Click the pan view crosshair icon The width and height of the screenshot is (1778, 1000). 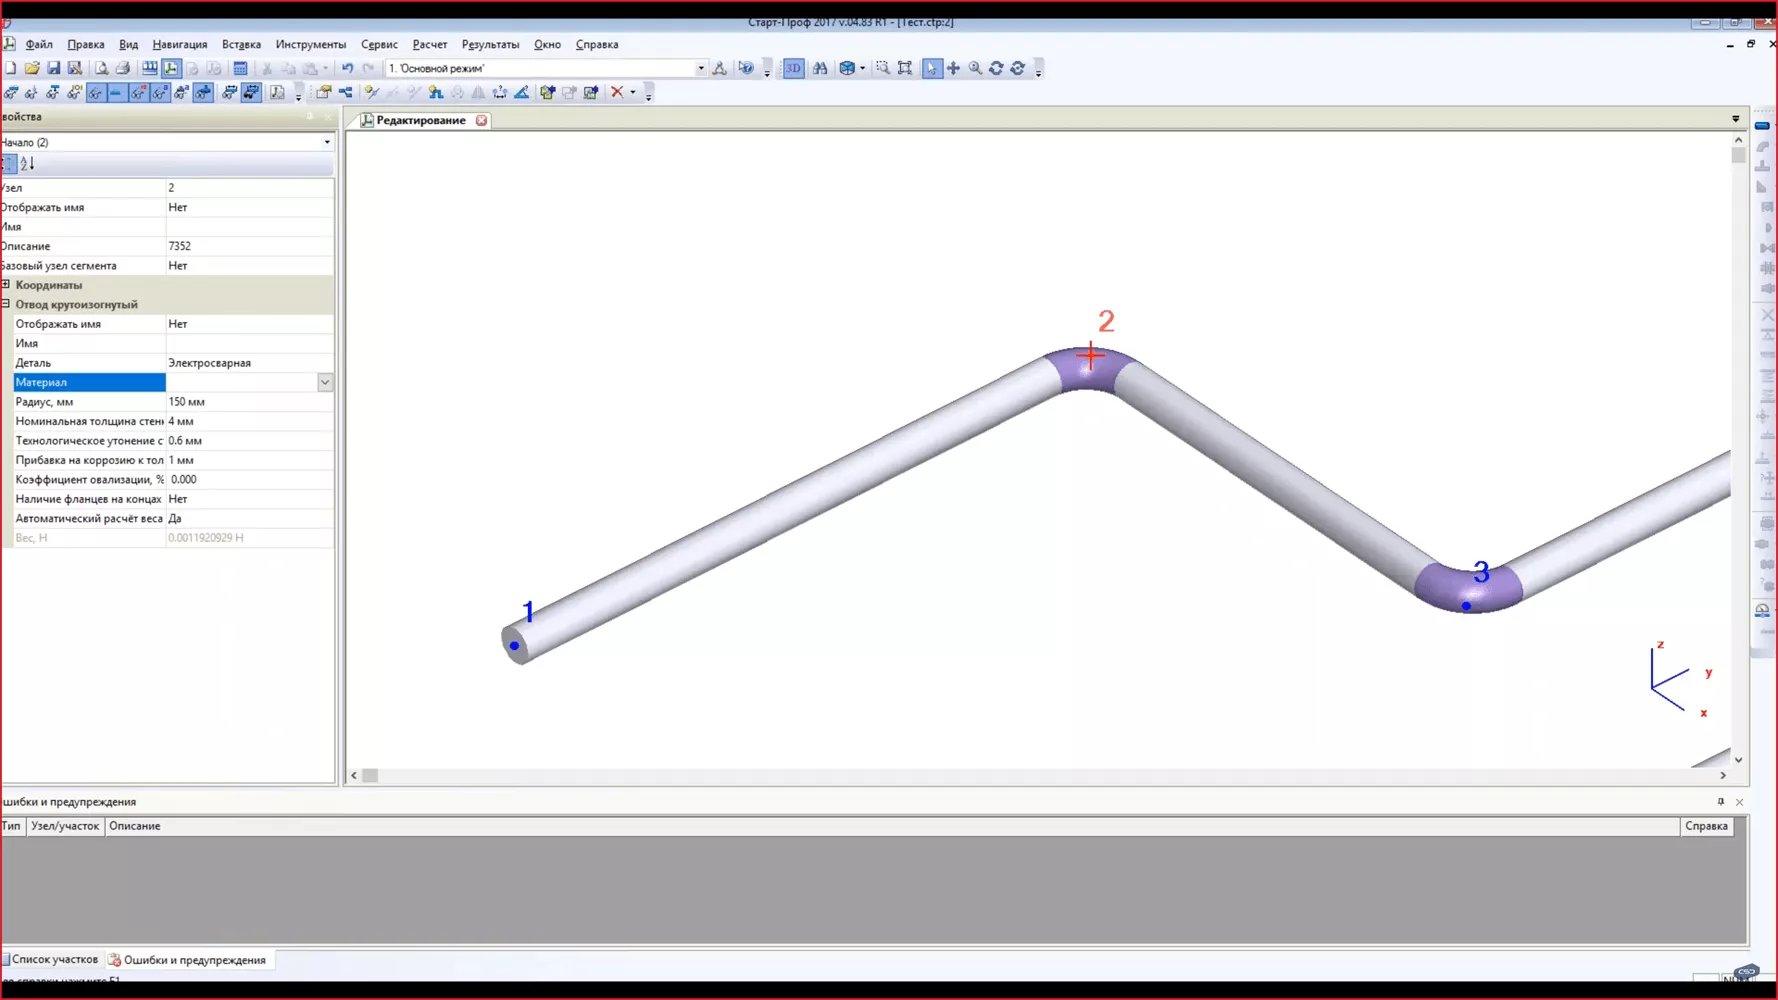pyautogui.click(x=953, y=68)
